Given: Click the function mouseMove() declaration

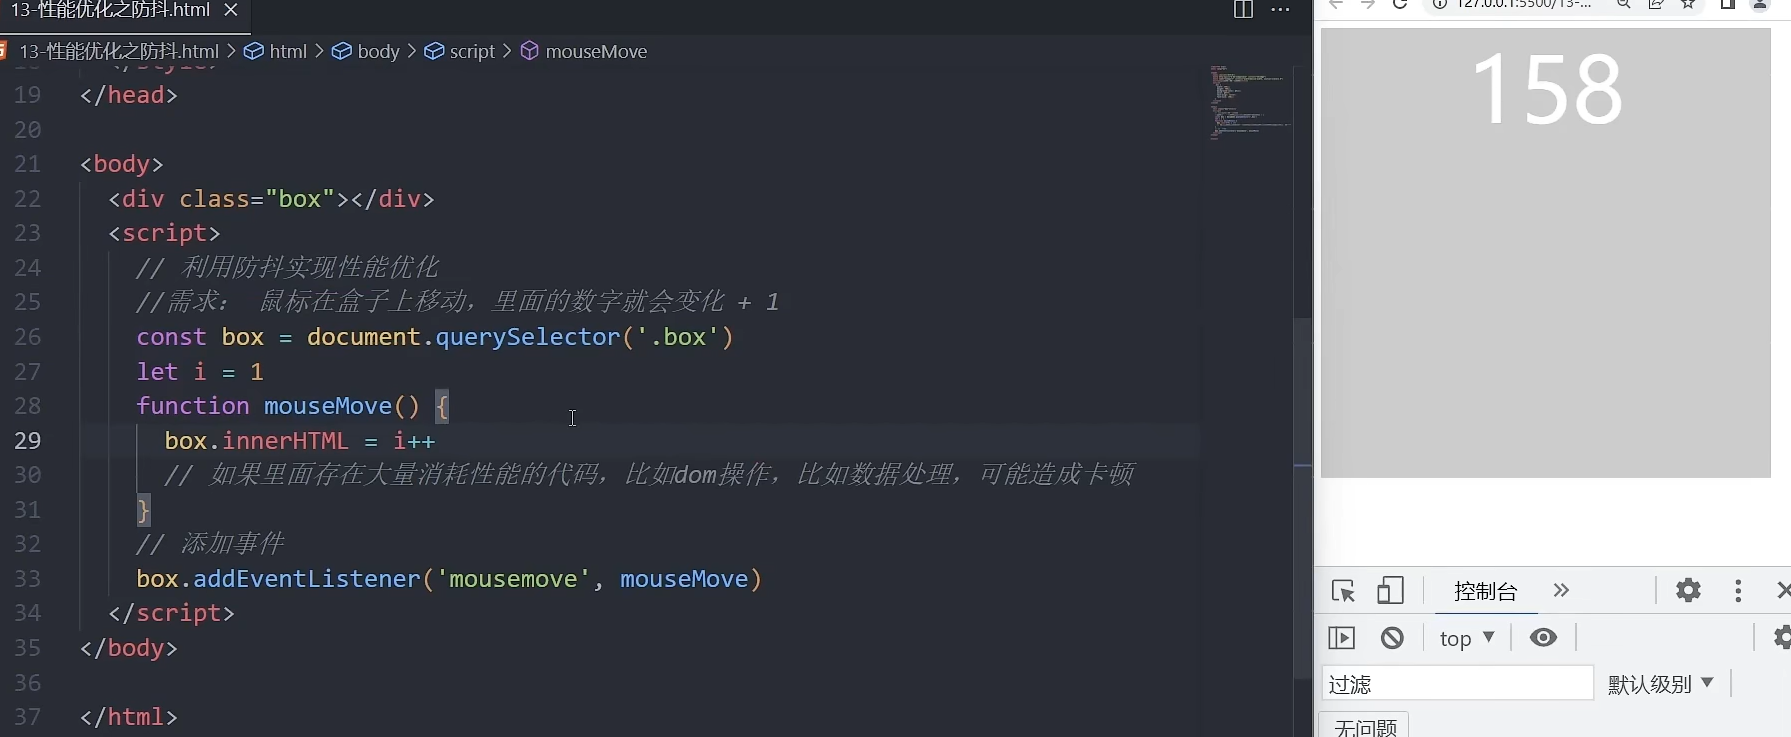Looking at the screenshot, I should [x=293, y=406].
